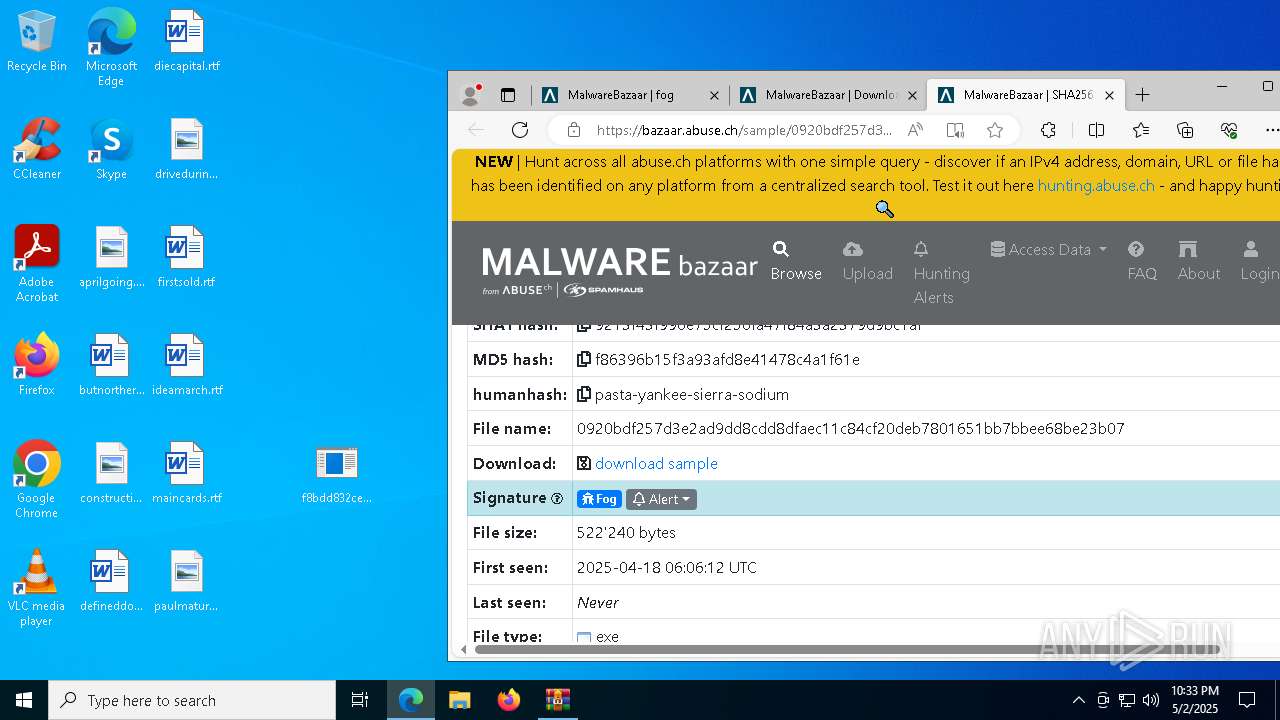The width and height of the screenshot is (1280, 720).
Task: Open the tab actions menu icon
Action: (508, 95)
